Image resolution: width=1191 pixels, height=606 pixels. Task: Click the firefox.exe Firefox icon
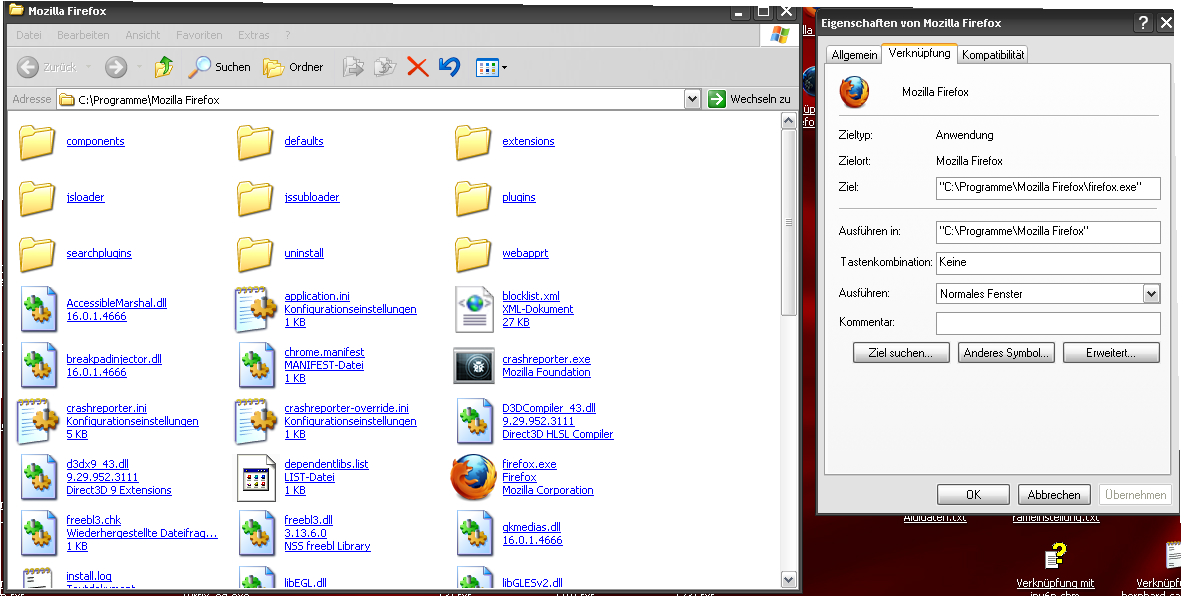[x=473, y=478]
